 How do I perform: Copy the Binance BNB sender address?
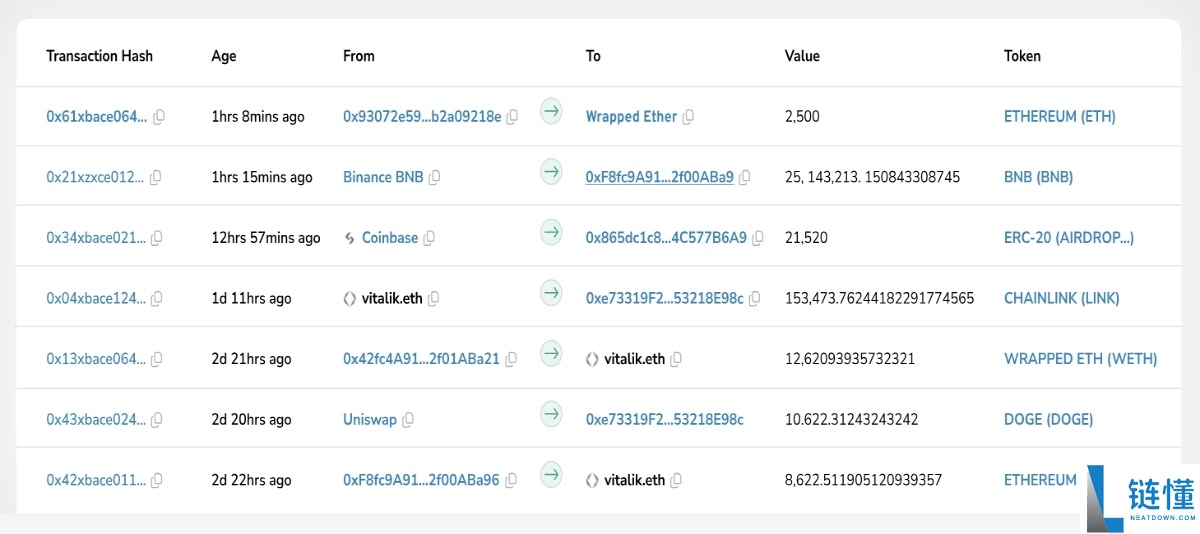point(434,178)
